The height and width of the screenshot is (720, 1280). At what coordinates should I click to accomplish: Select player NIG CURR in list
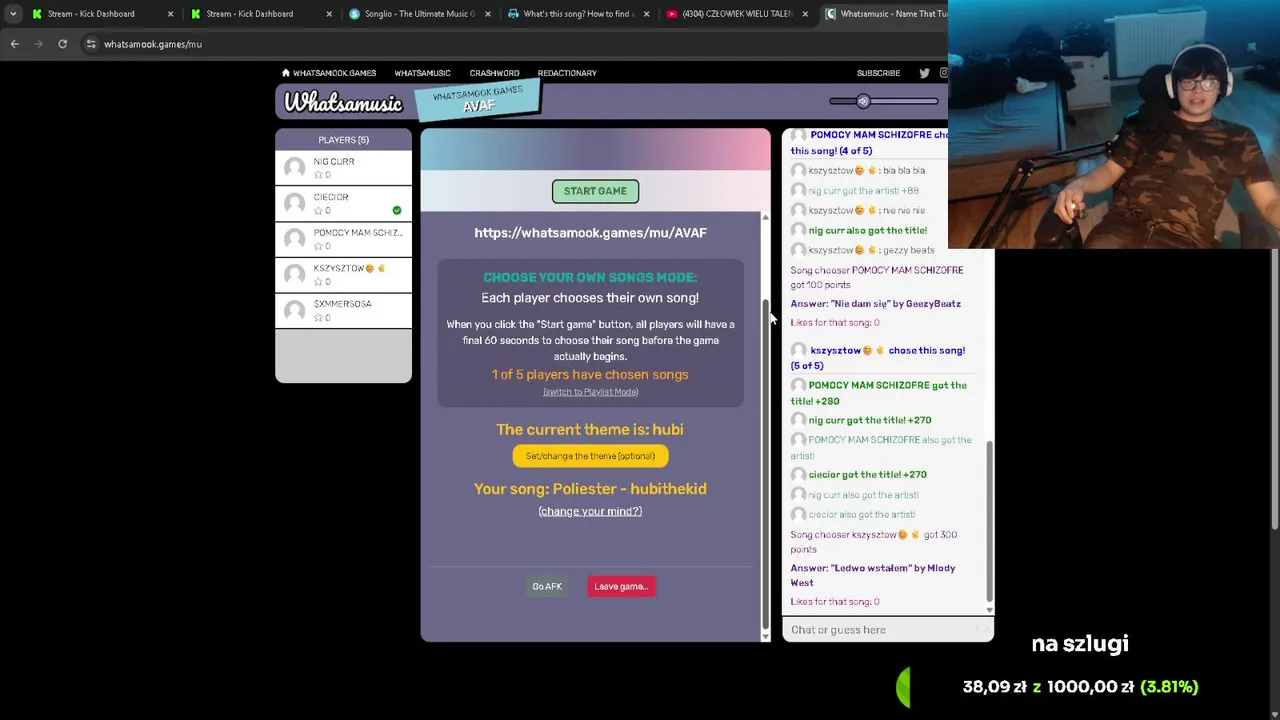pyautogui.click(x=343, y=167)
